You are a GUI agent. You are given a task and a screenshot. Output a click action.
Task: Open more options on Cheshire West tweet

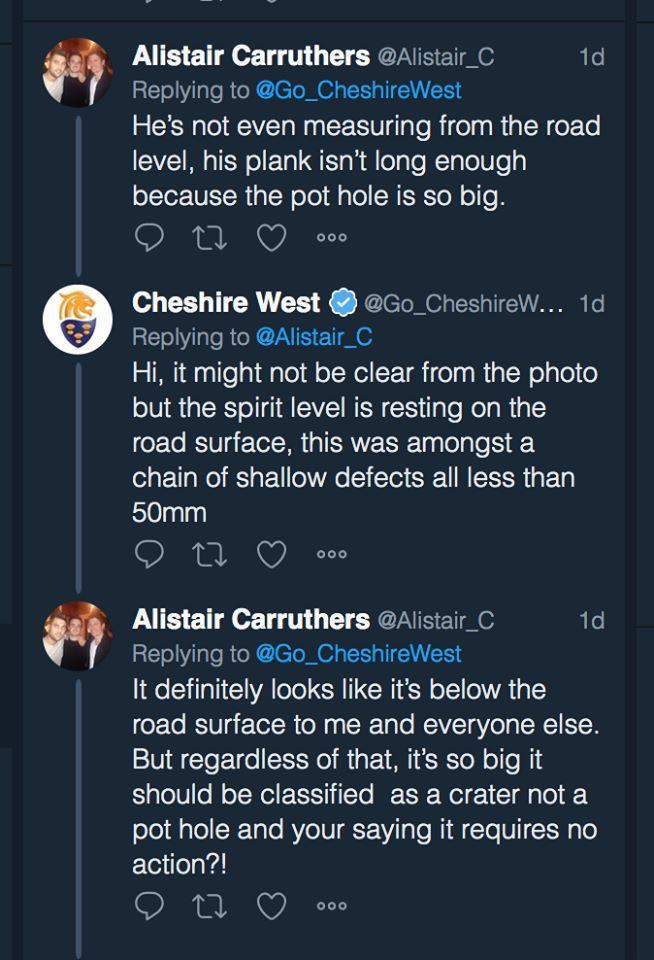[x=331, y=553]
